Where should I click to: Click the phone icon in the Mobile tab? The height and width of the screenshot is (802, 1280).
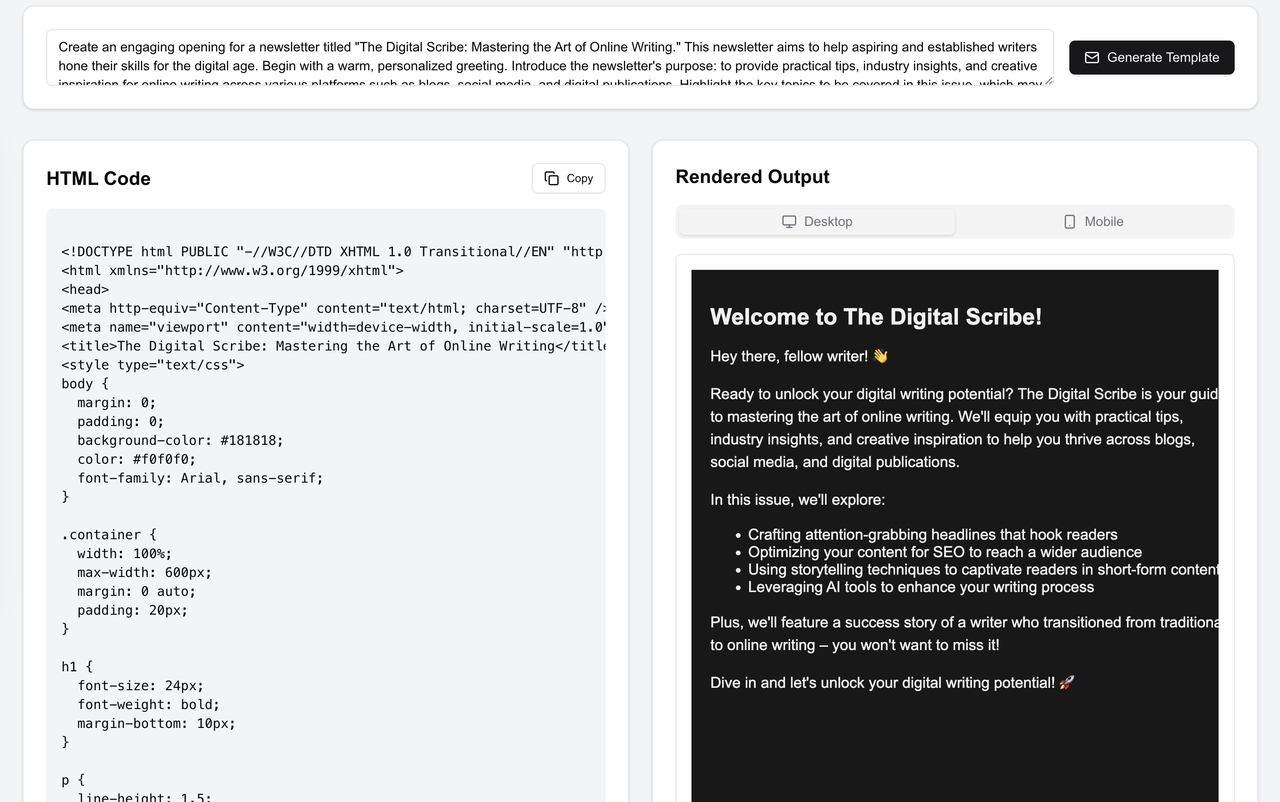[1070, 221]
